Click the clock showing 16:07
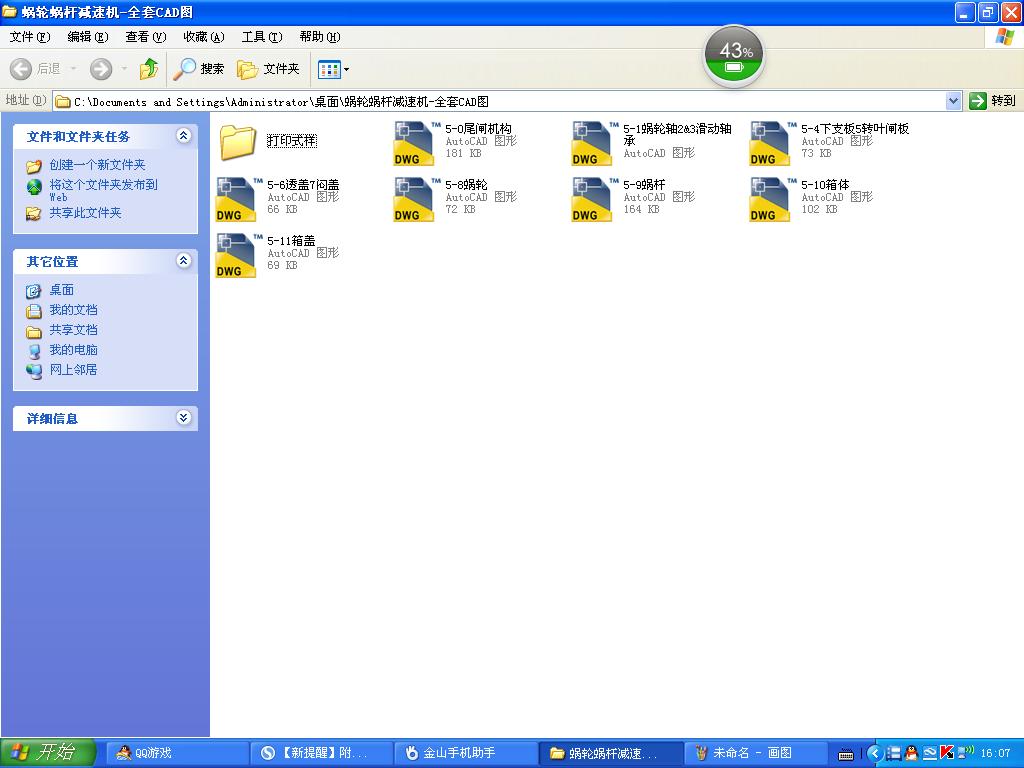 (995, 753)
